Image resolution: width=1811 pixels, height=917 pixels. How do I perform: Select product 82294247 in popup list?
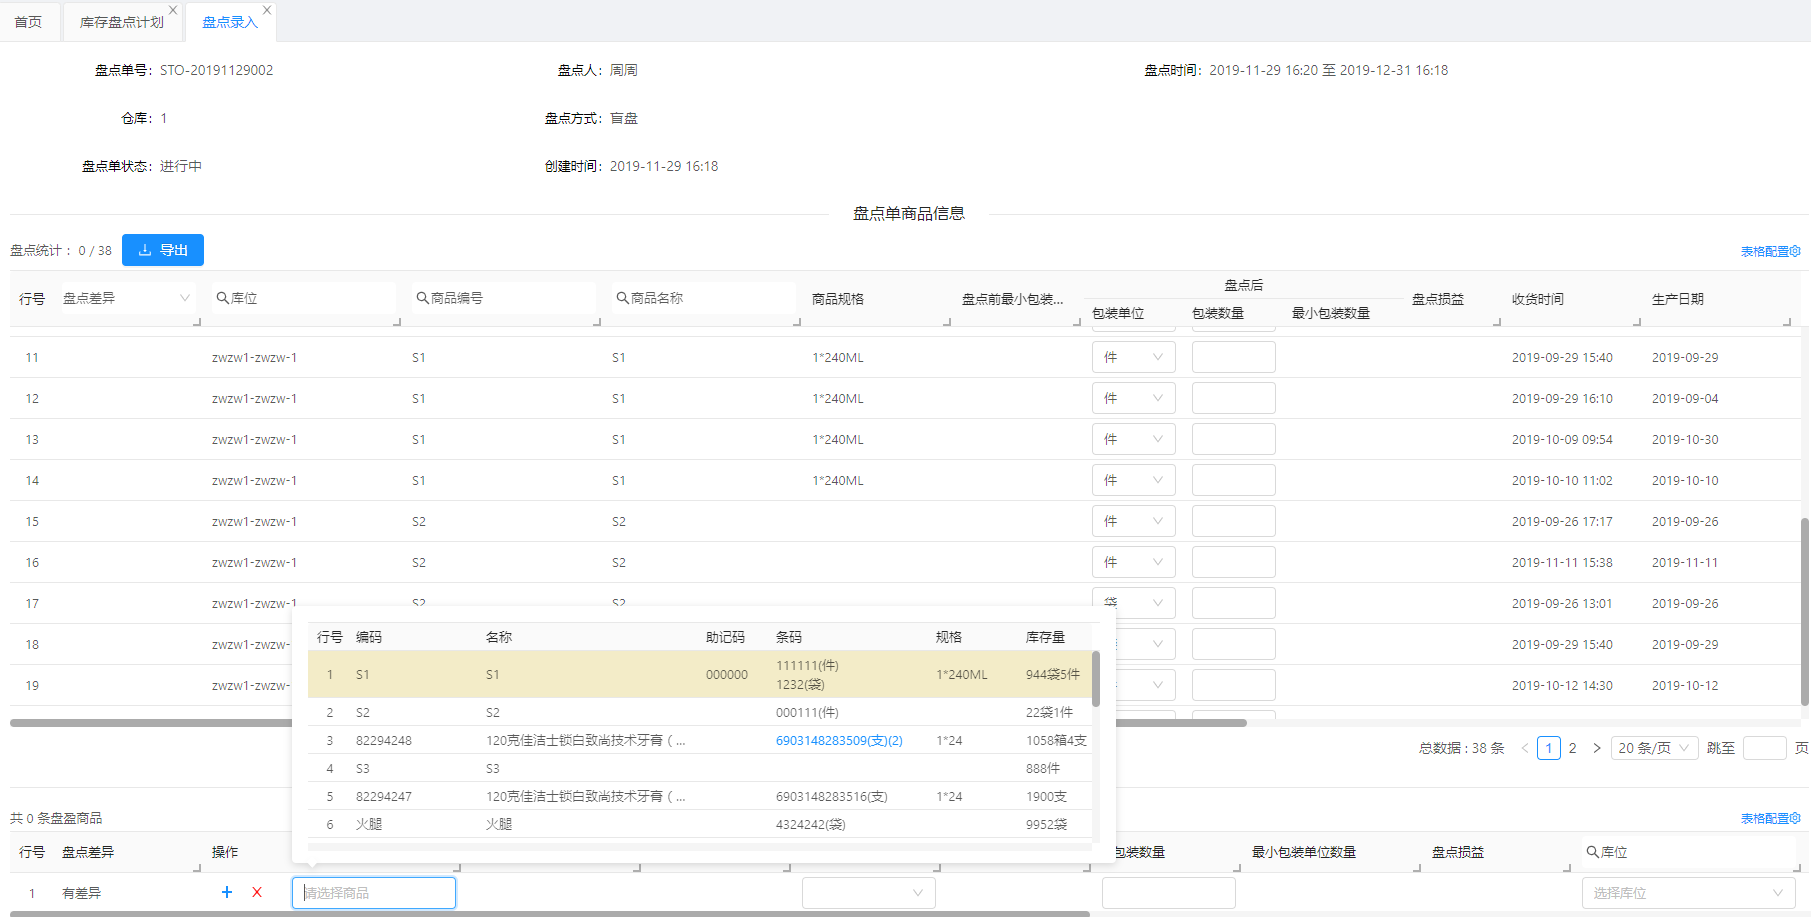700,796
